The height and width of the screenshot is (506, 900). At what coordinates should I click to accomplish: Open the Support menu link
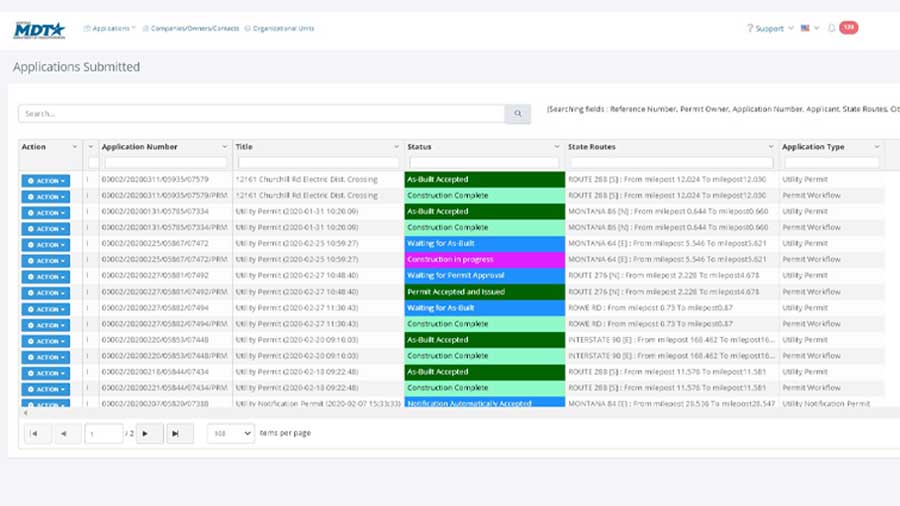click(x=770, y=28)
